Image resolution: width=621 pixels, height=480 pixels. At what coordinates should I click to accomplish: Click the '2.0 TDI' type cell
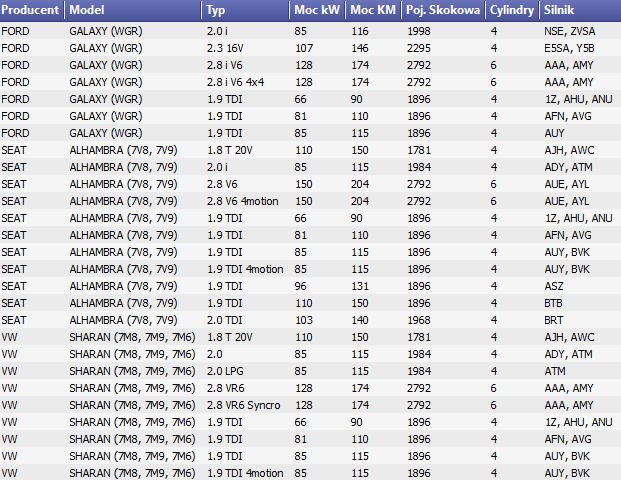click(225, 320)
